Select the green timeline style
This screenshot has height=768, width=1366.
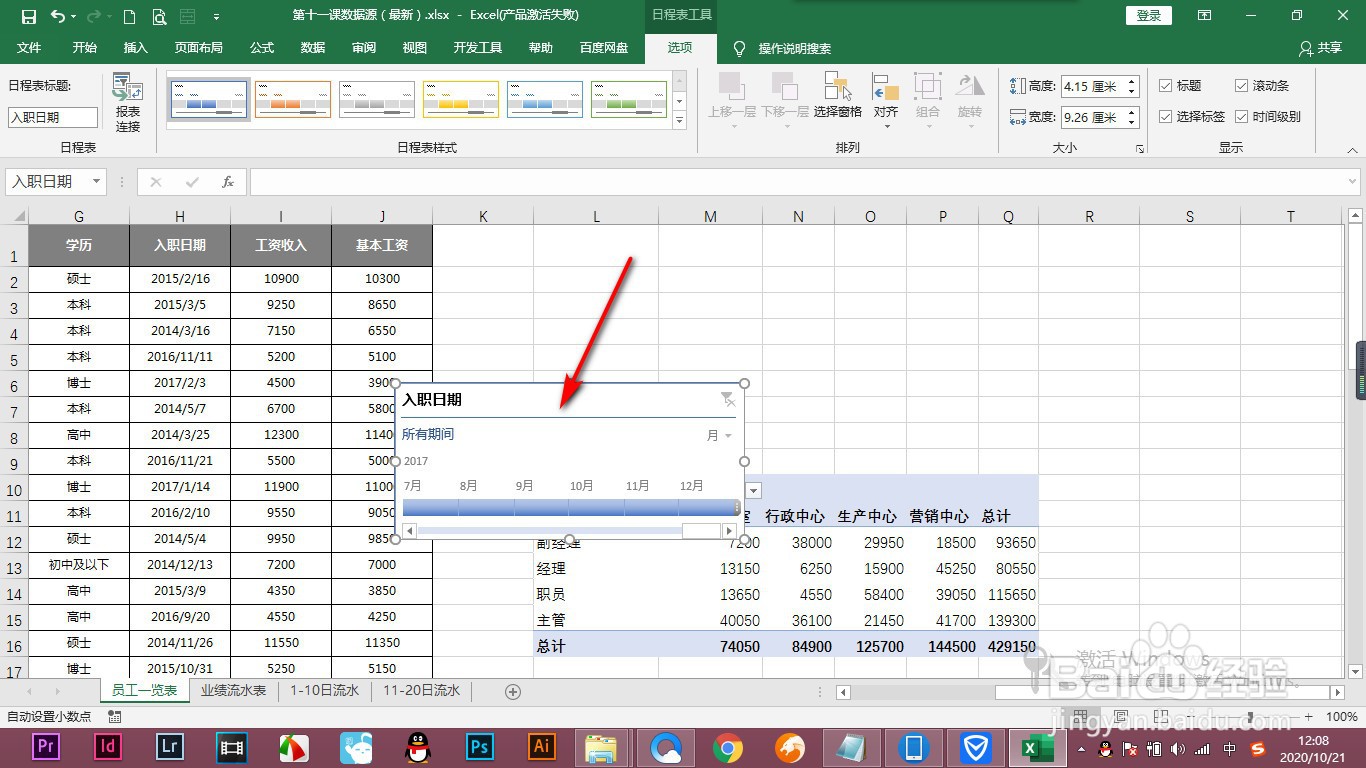(x=629, y=100)
